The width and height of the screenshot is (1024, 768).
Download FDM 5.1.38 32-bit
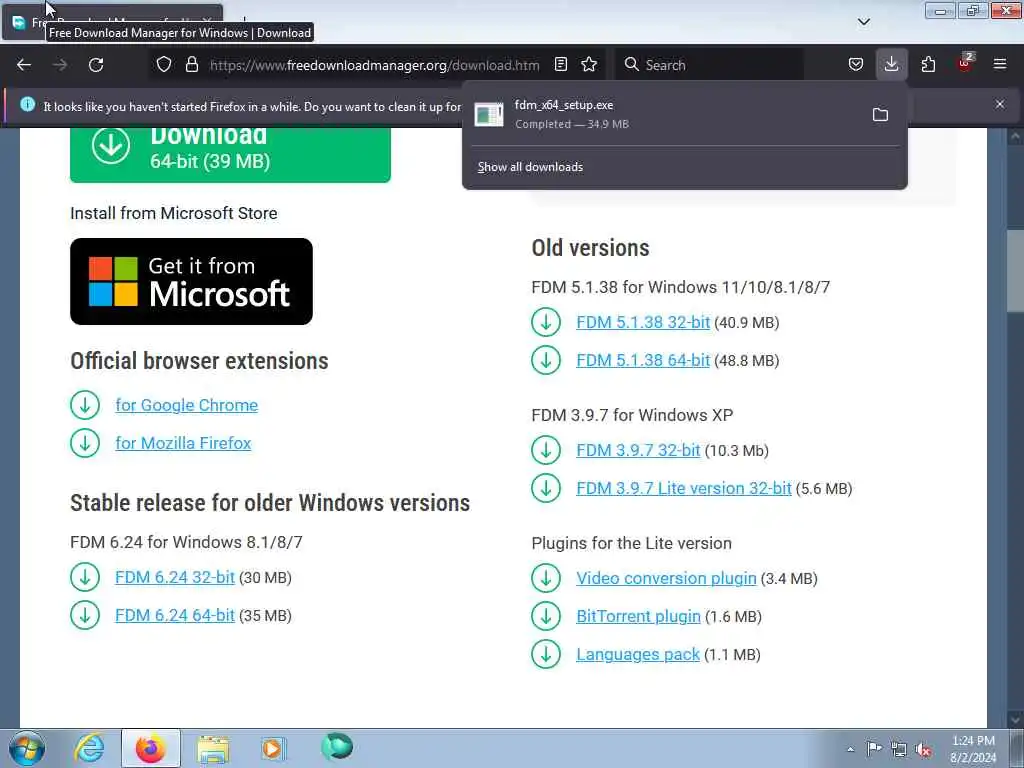643,323
